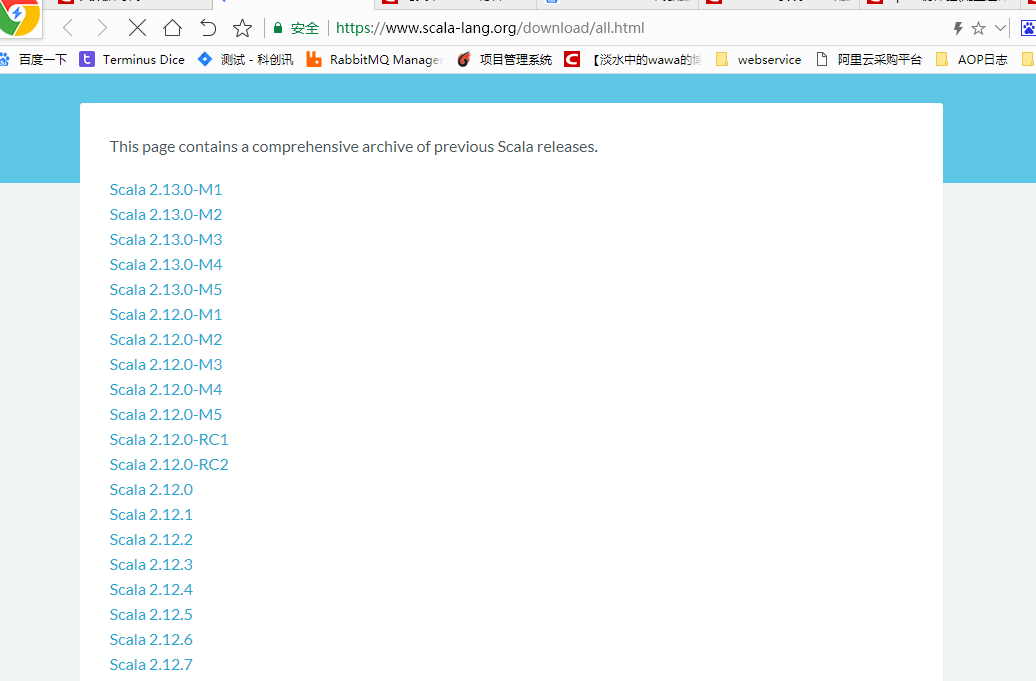
Task: Open the address bar dropdown chevron
Action: [1000, 28]
